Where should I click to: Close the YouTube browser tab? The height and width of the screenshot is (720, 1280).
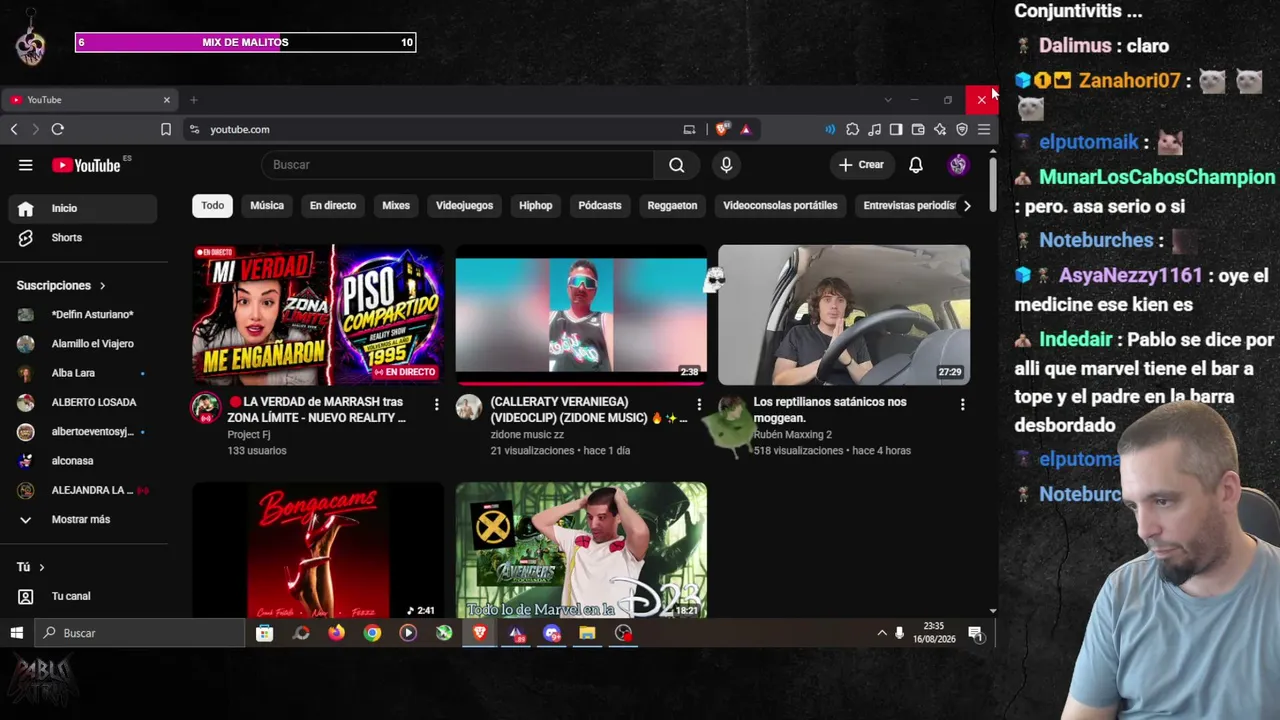(167, 100)
